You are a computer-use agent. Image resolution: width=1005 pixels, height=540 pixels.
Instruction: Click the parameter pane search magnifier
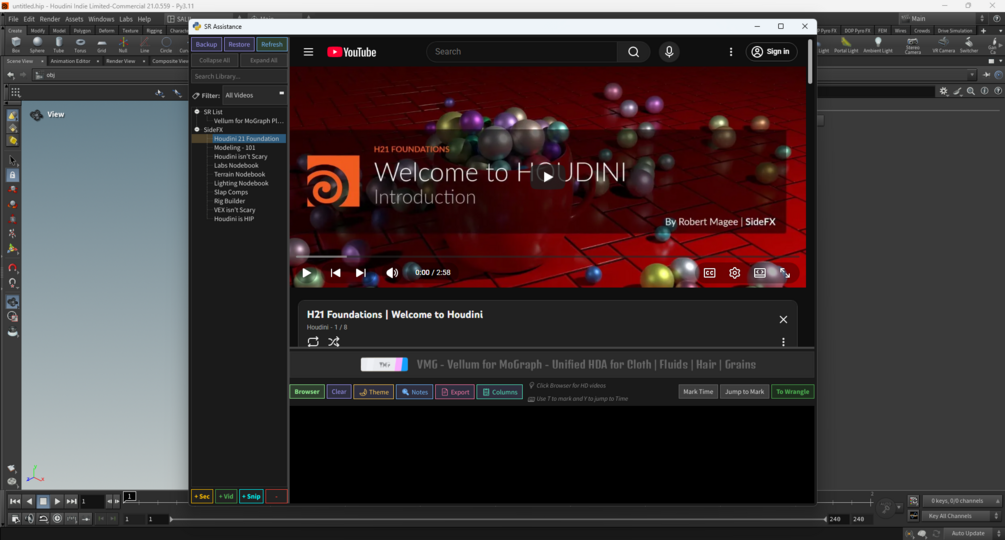(971, 92)
